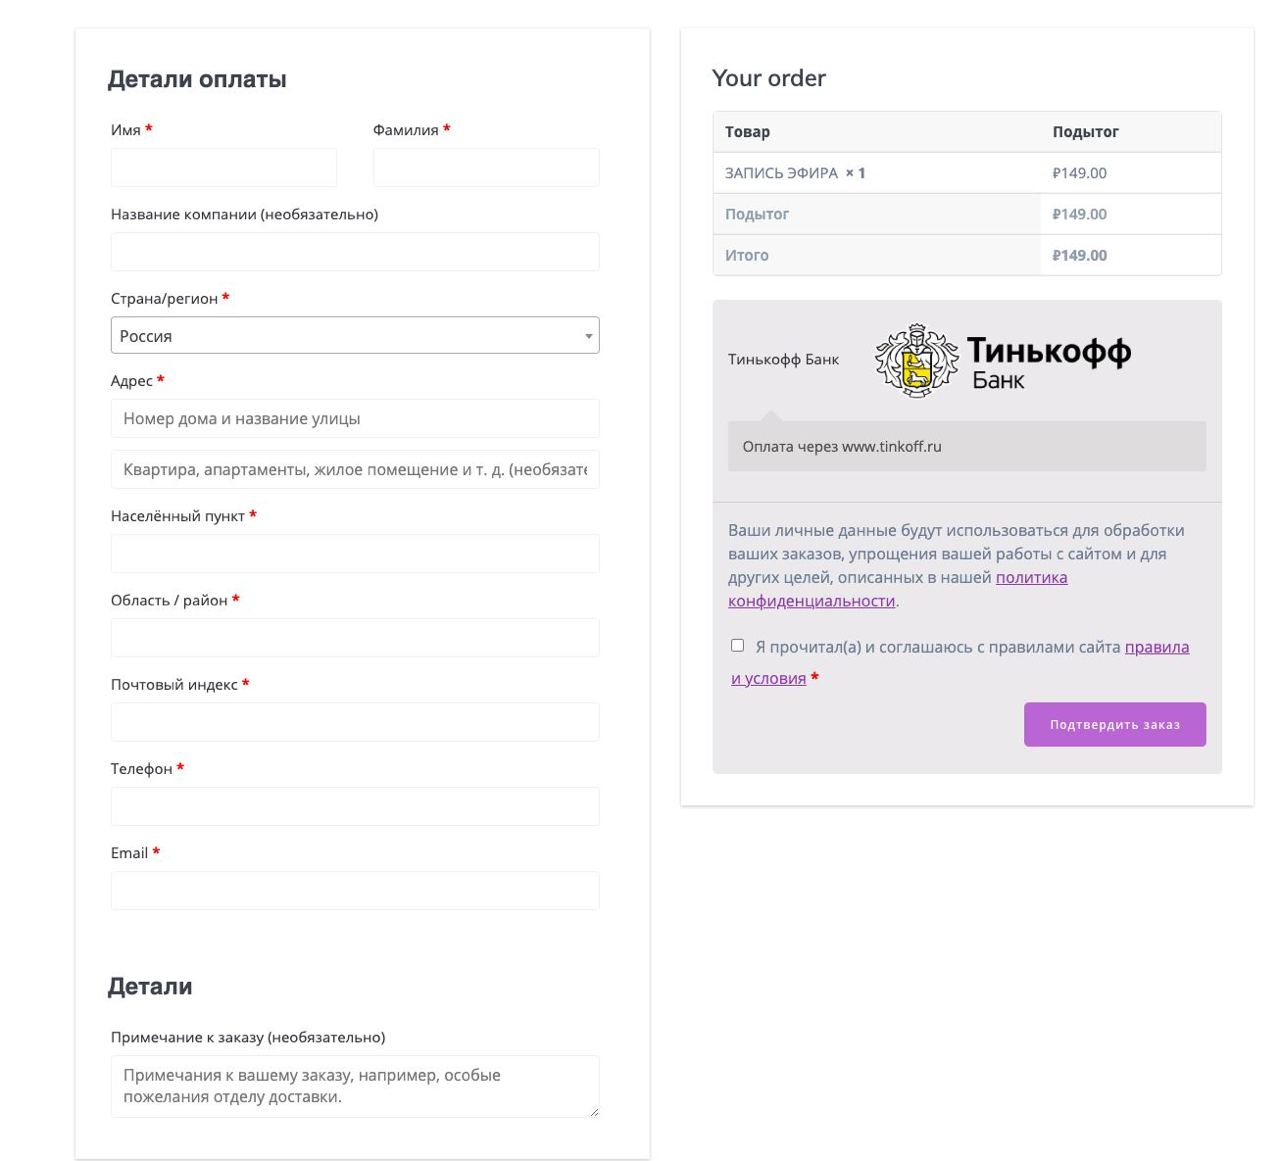
Task: Click the Подтвердить заказ button
Action: point(1114,724)
